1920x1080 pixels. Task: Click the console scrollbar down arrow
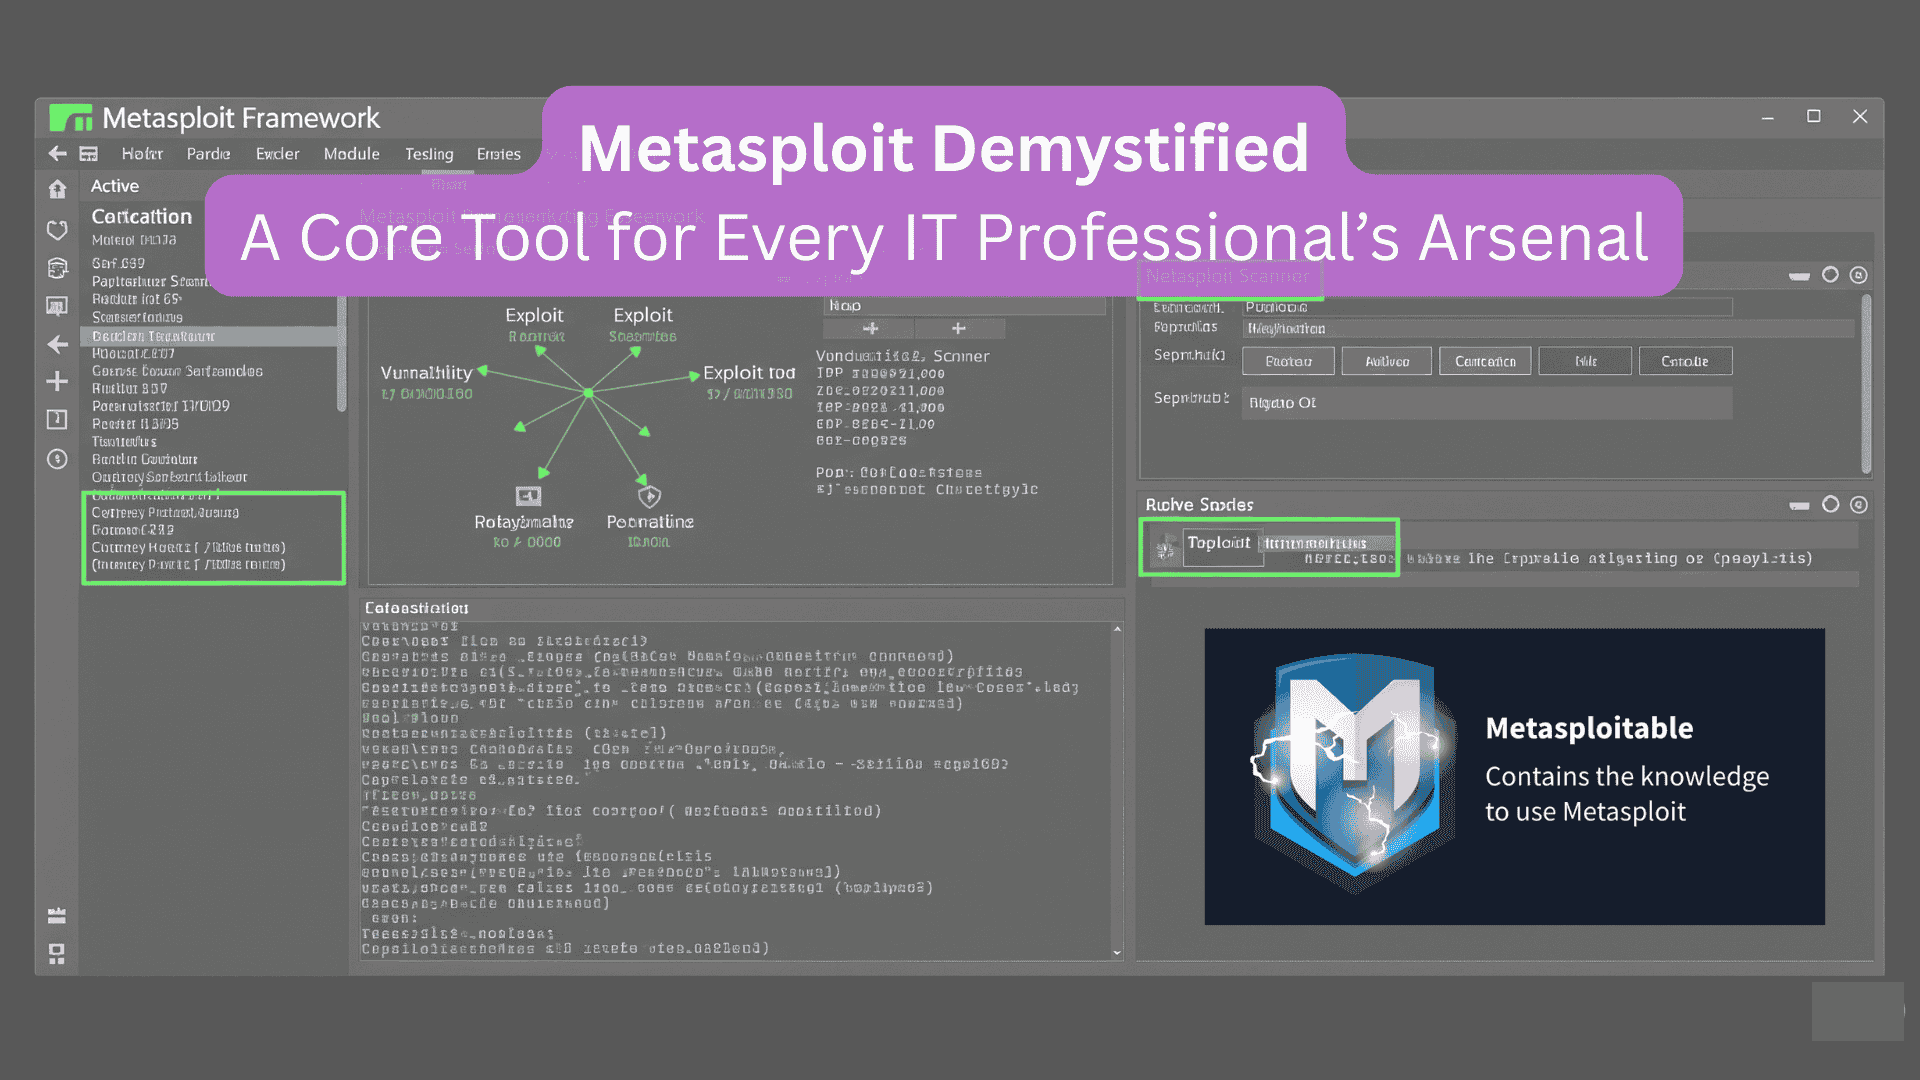tap(1117, 953)
